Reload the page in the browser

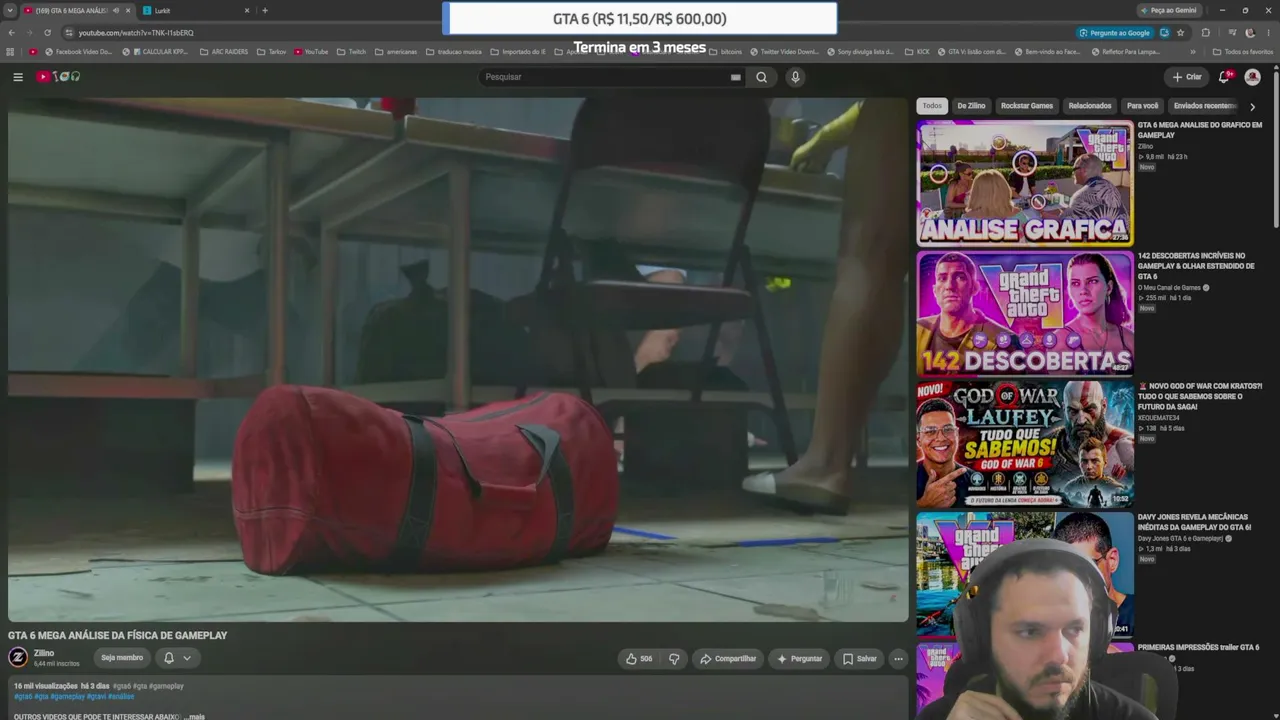tap(47, 33)
